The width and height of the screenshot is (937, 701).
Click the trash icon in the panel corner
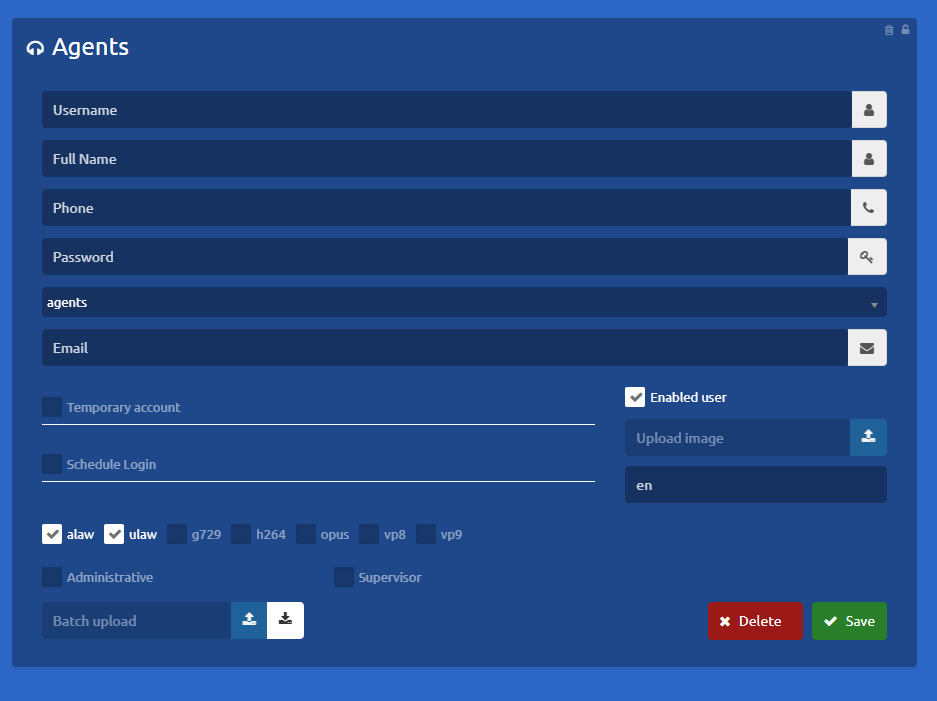click(x=889, y=30)
